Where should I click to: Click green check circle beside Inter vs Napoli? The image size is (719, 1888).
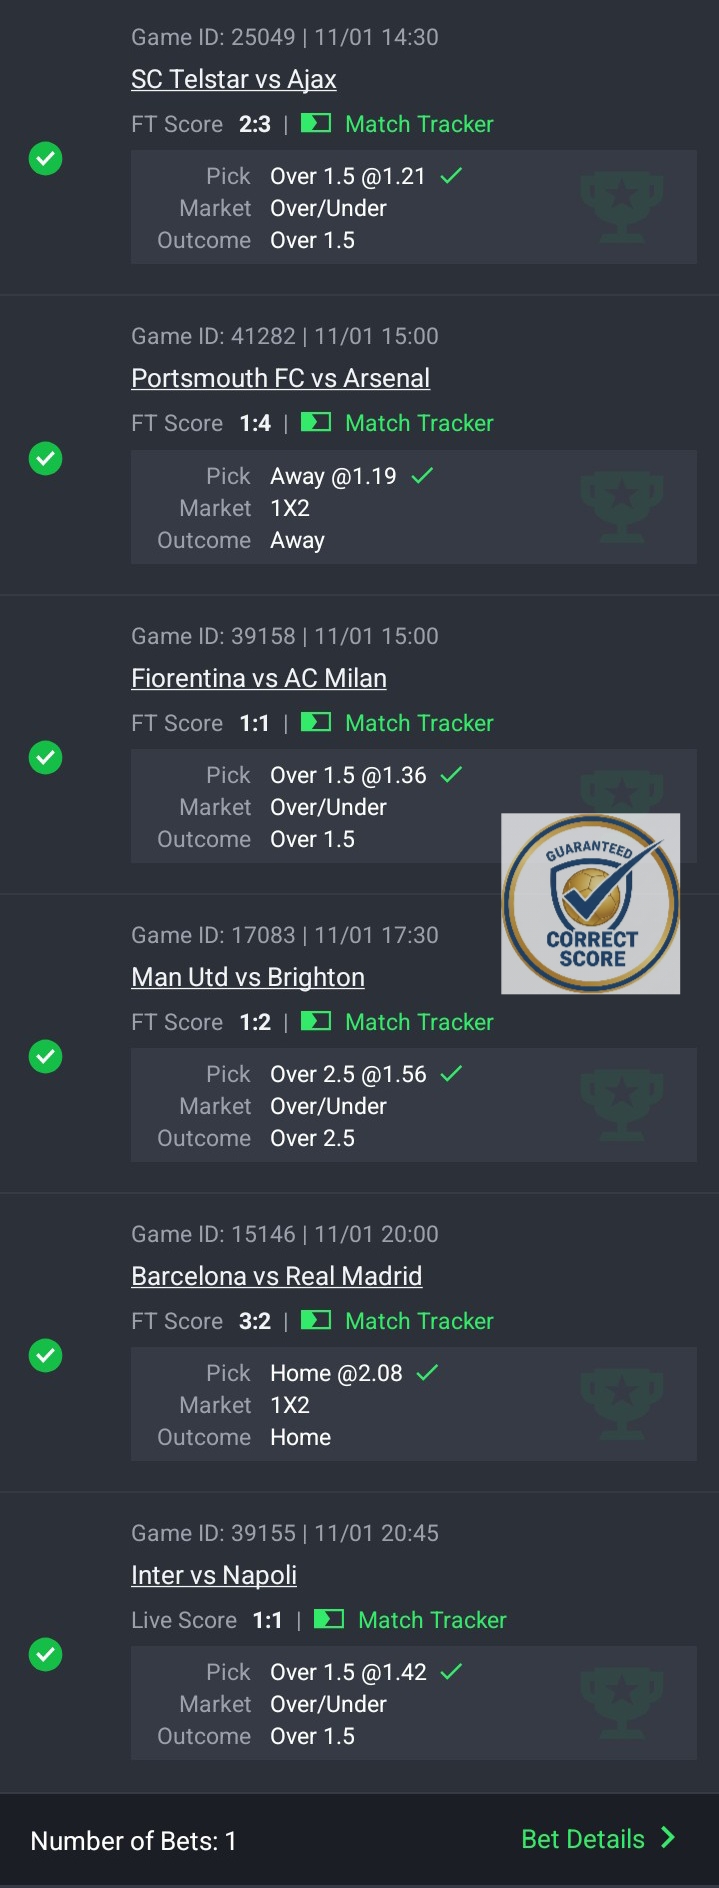coord(45,1654)
